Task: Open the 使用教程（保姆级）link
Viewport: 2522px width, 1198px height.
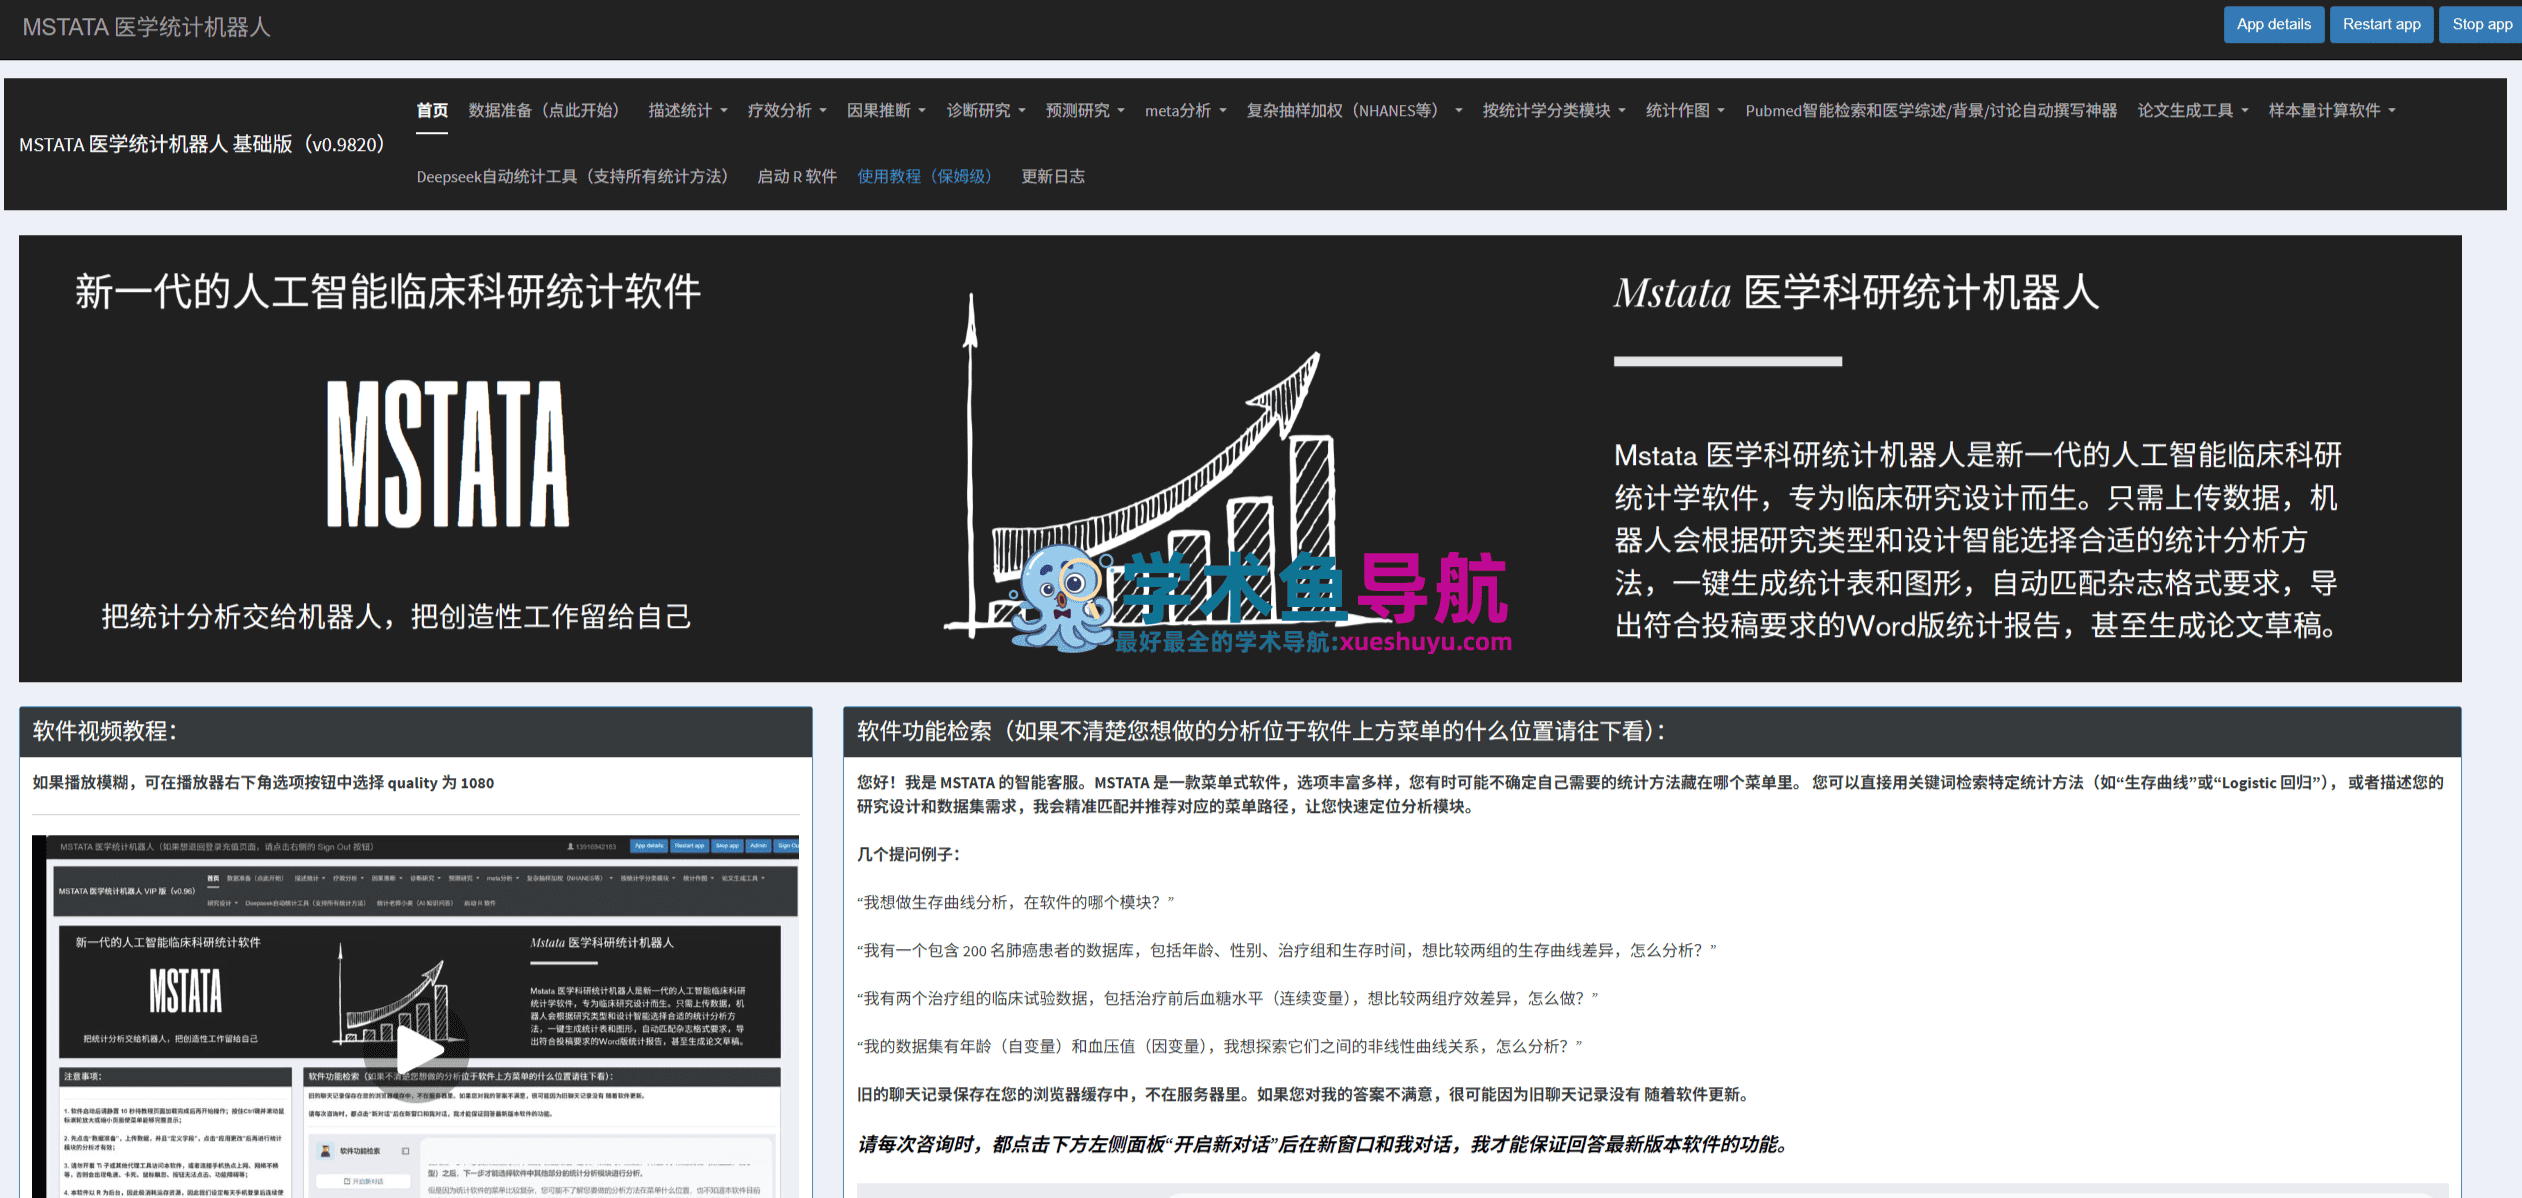Action: pos(928,177)
